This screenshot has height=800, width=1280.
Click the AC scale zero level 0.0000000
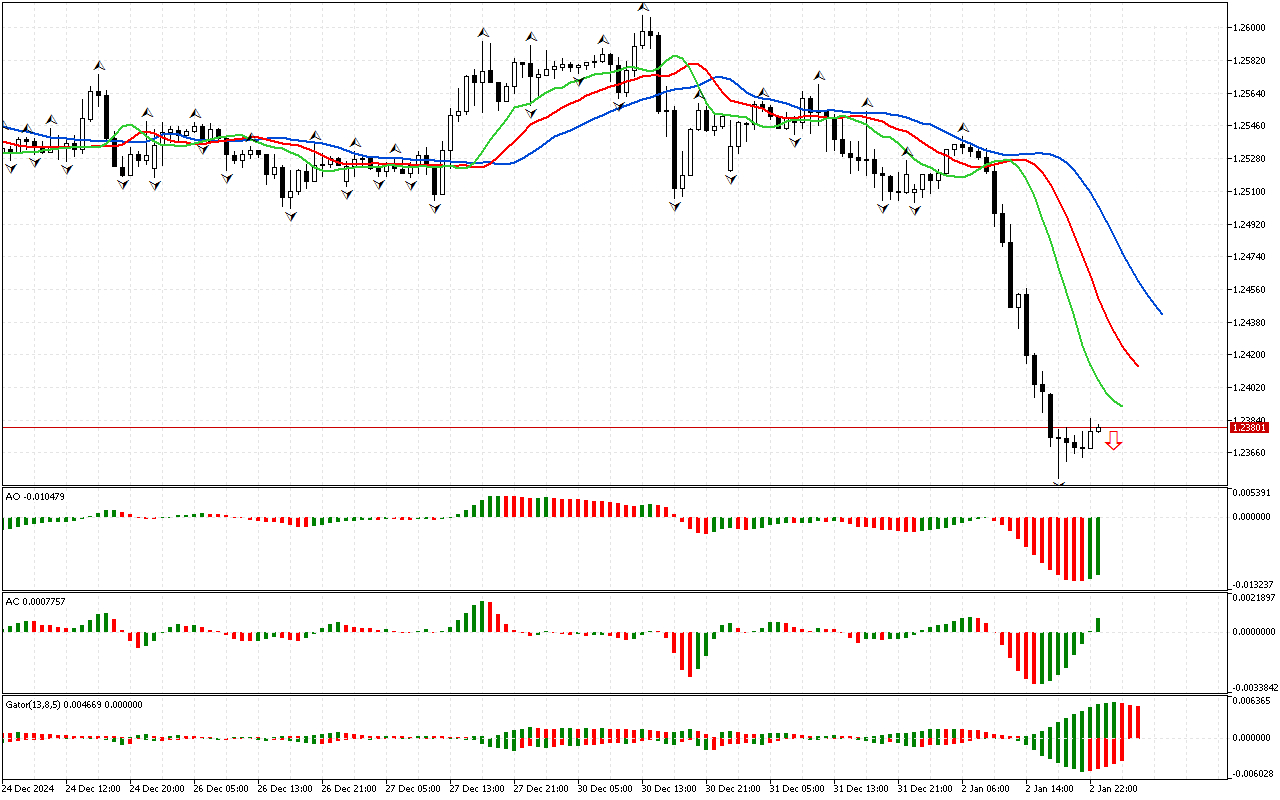point(1254,632)
